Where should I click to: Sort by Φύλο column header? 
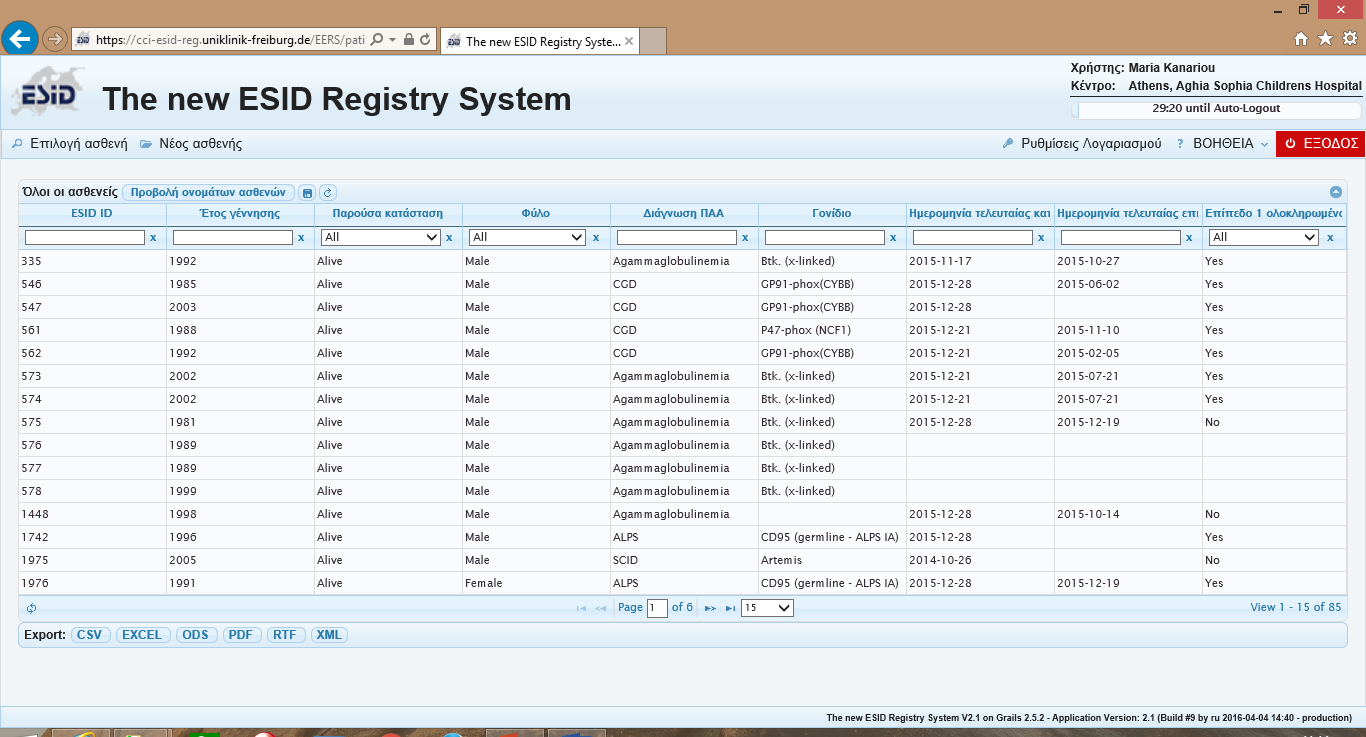pyautogui.click(x=536, y=214)
